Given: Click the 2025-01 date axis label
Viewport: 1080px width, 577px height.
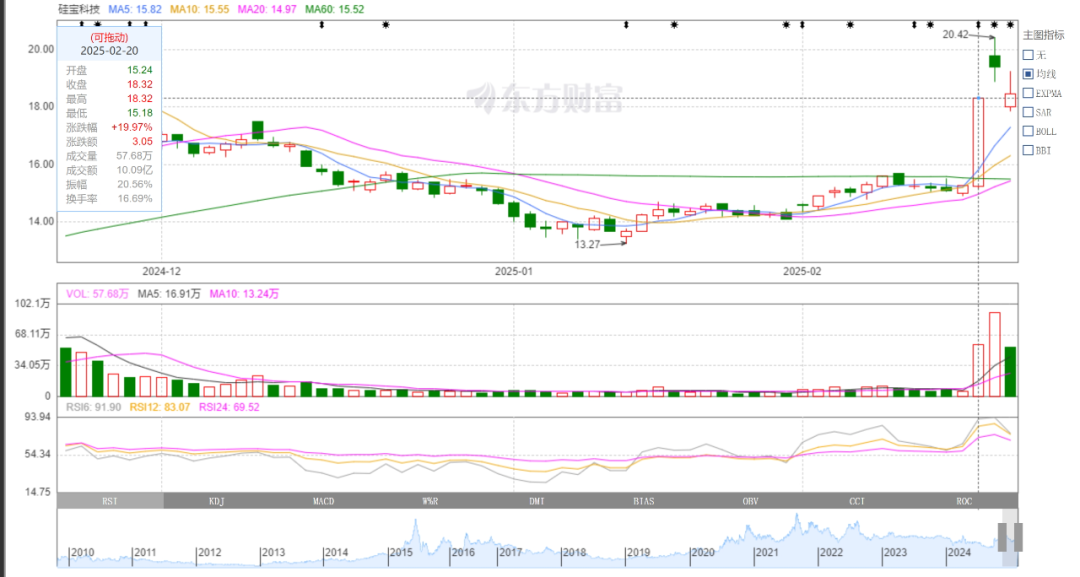Looking at the screenshot, I should (514, 271).
